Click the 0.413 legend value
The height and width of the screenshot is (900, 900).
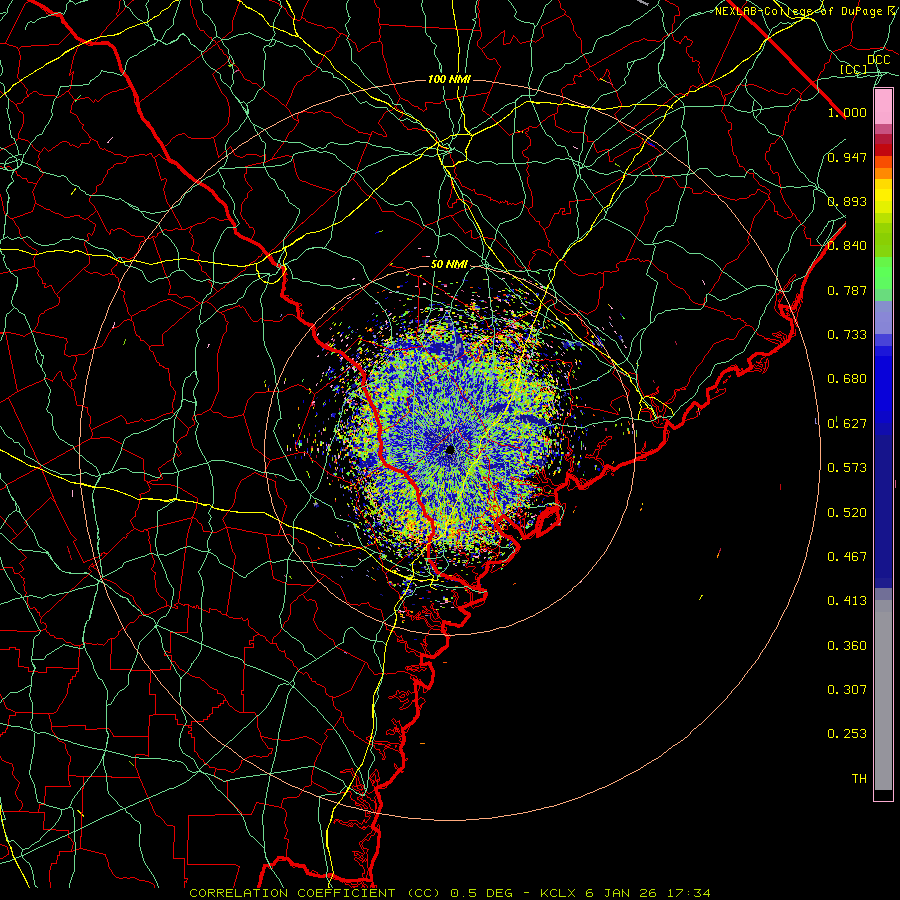pyautogui.click(x=847, y=601)
